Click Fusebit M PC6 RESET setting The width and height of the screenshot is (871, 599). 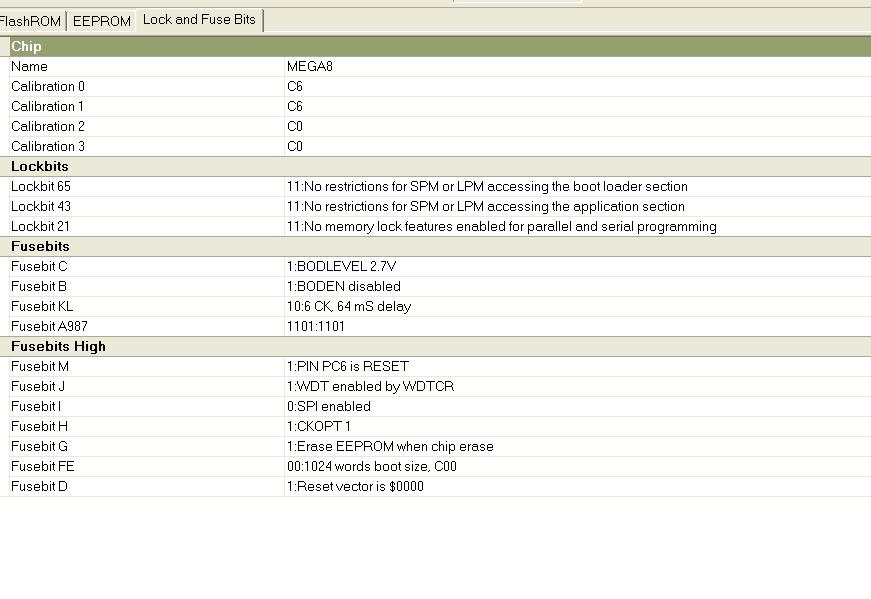(x=347, y=366)
